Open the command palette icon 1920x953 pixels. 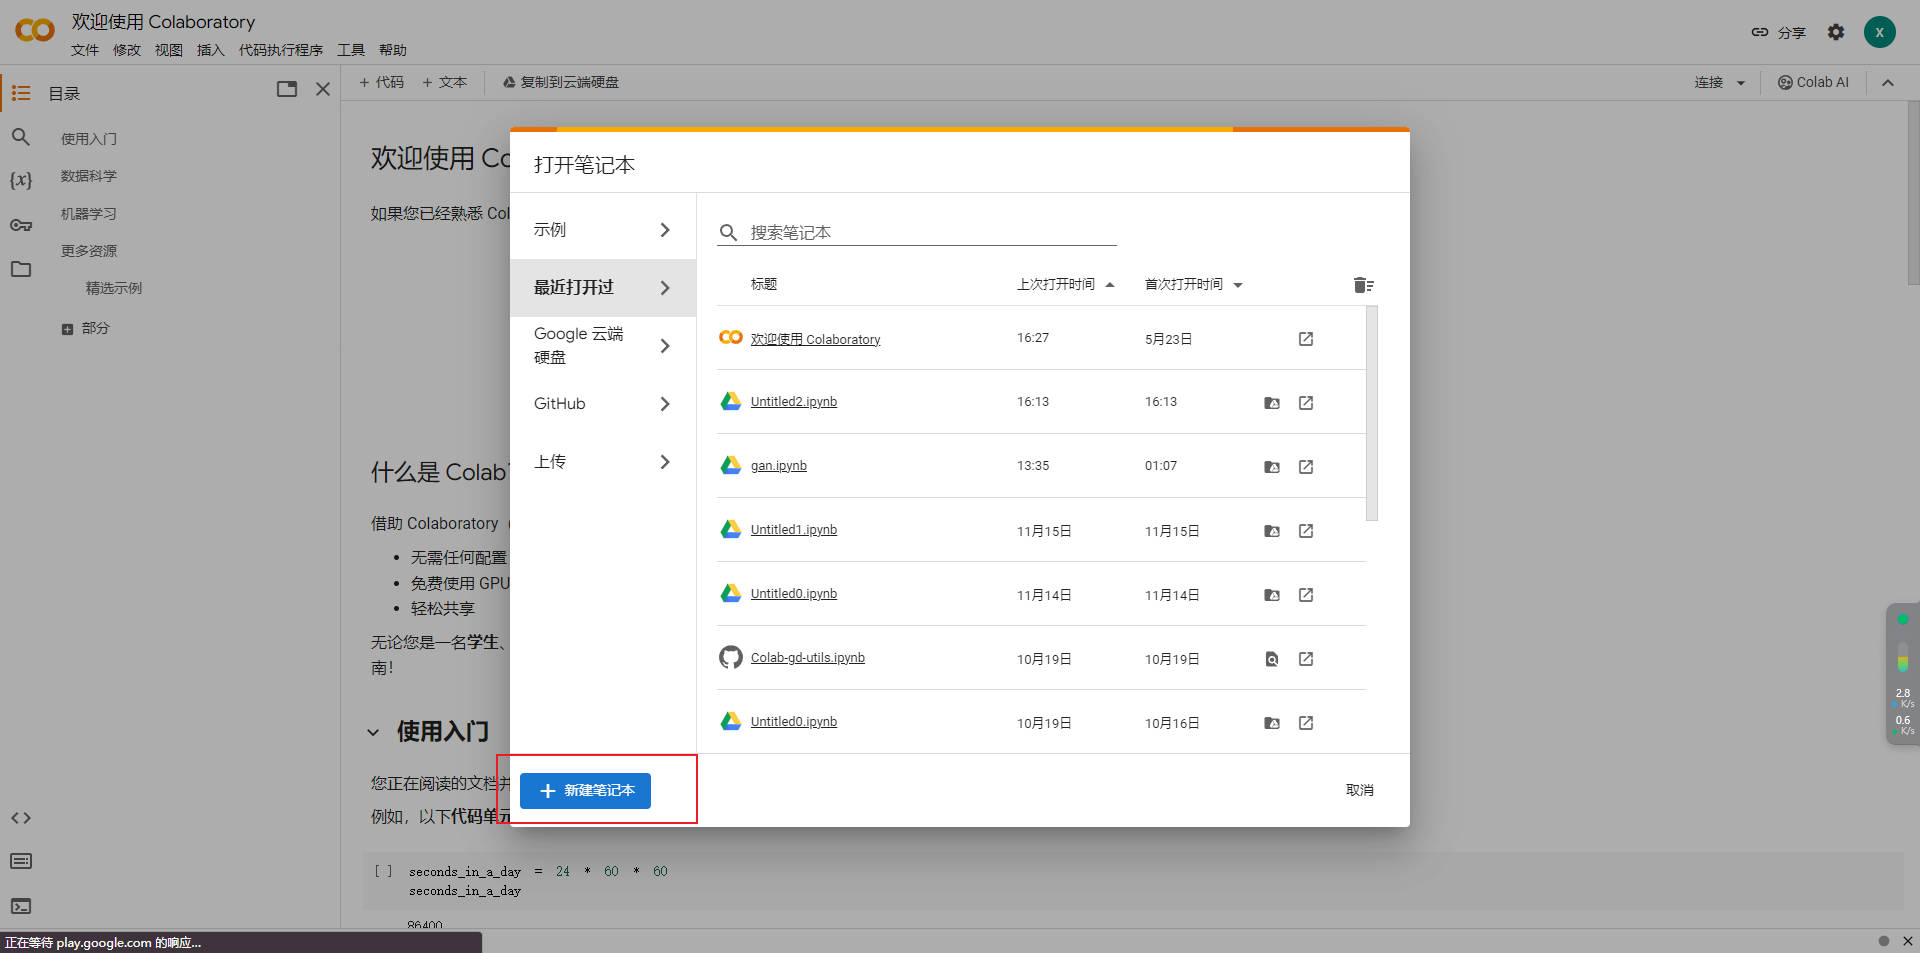point(21,861)
